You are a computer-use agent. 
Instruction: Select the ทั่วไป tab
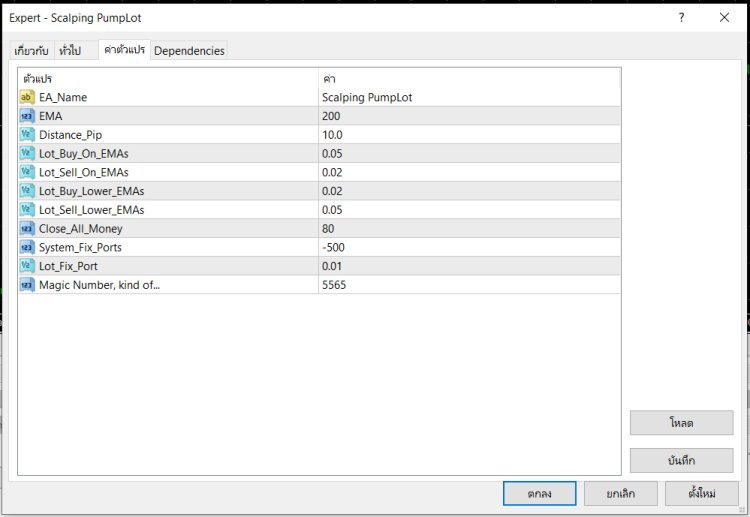(x=70, y=51)
